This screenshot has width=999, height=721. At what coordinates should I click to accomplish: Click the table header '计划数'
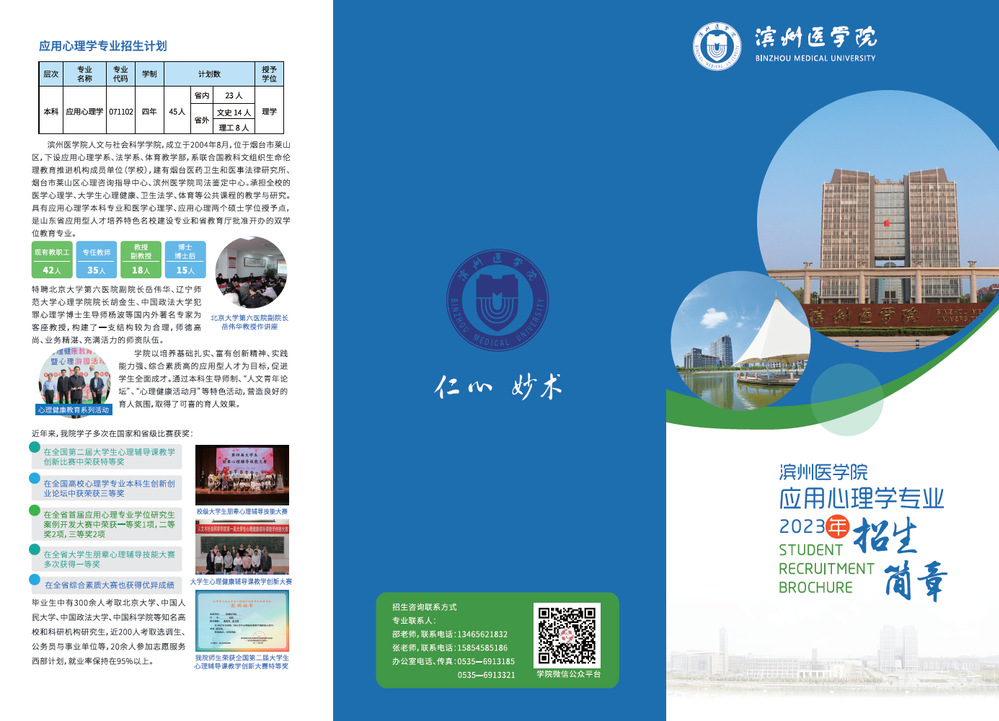click(x=209, y=74)
